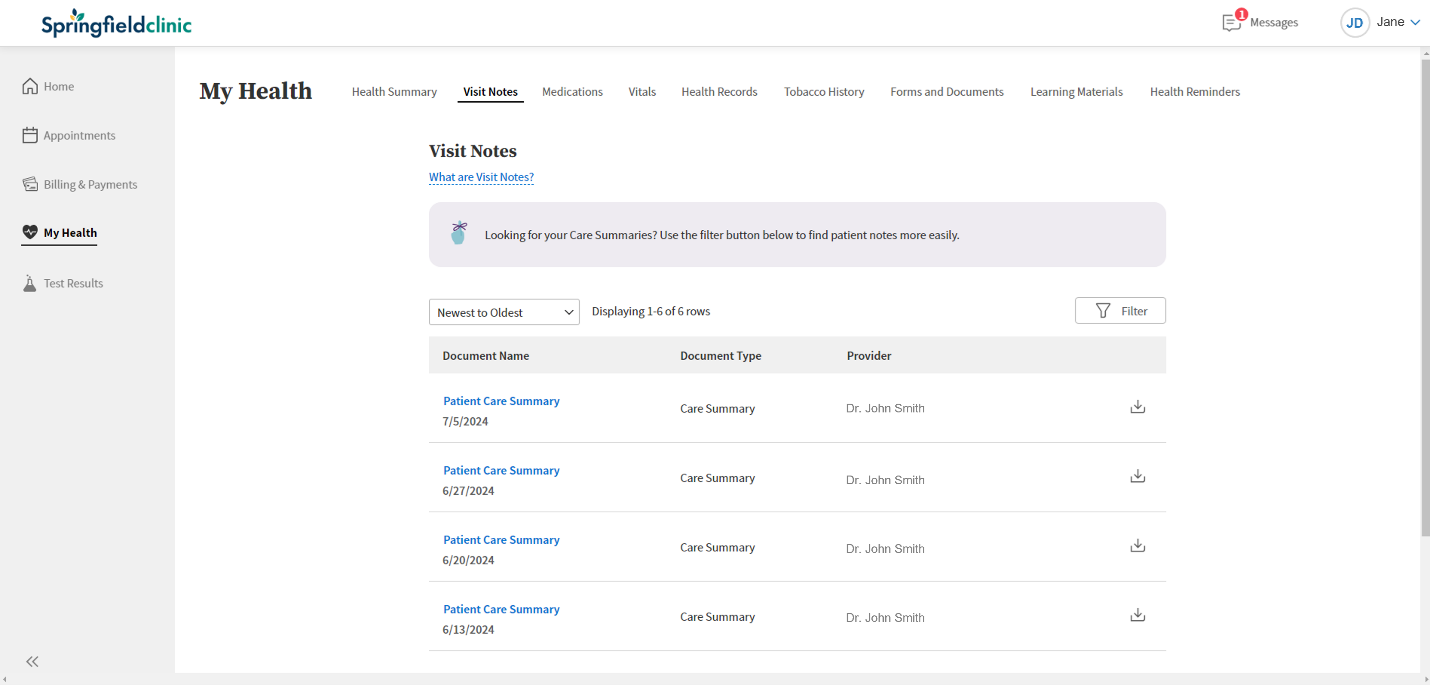Open the Newest to Oldest sort dropdown
This screenshot has height=685, width=1430.
[x=504, y=312]
